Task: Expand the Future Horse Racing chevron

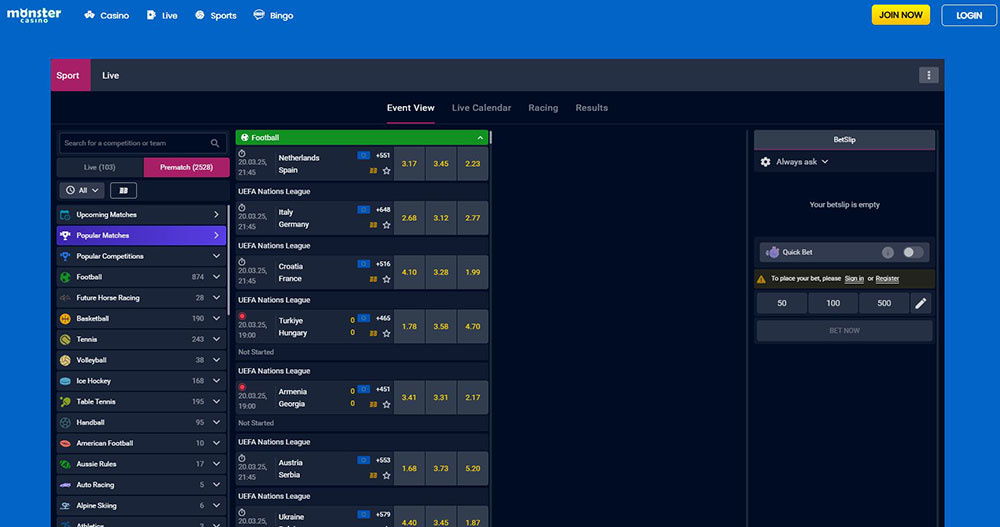Action: [216, 298]
